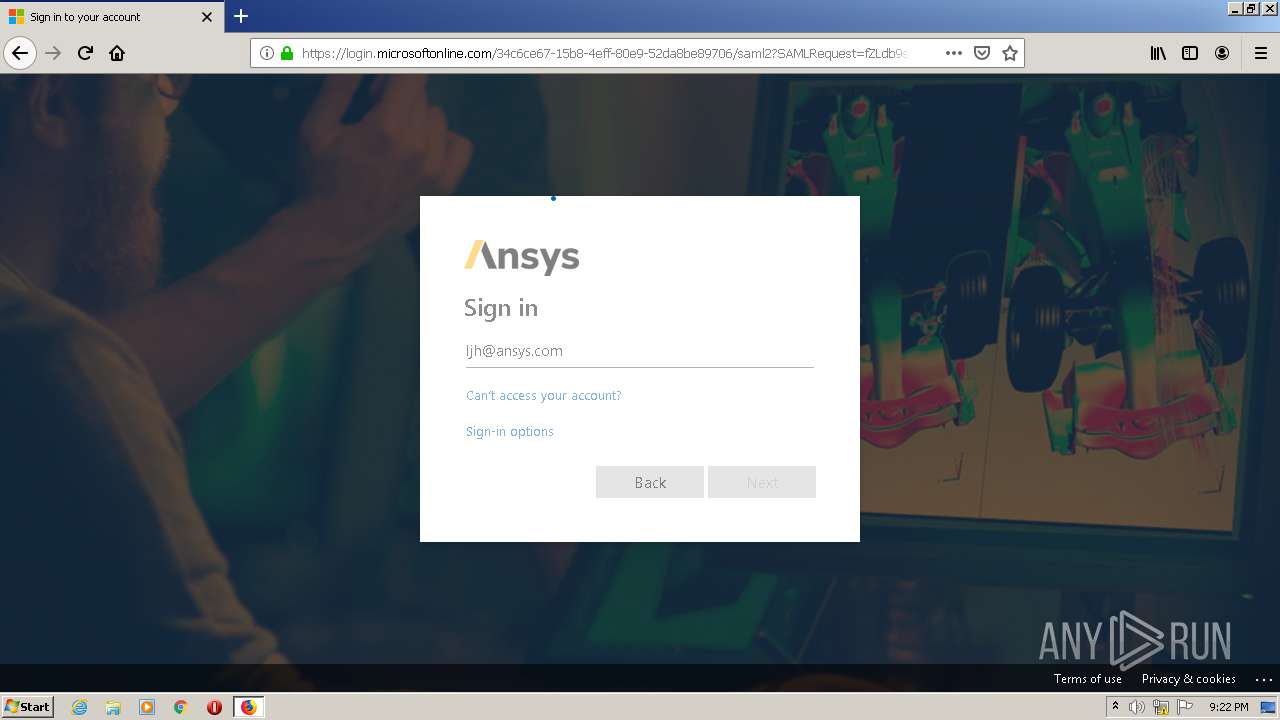
Task: Open the Firefox hamburger menu
Action: point(1260,53)
